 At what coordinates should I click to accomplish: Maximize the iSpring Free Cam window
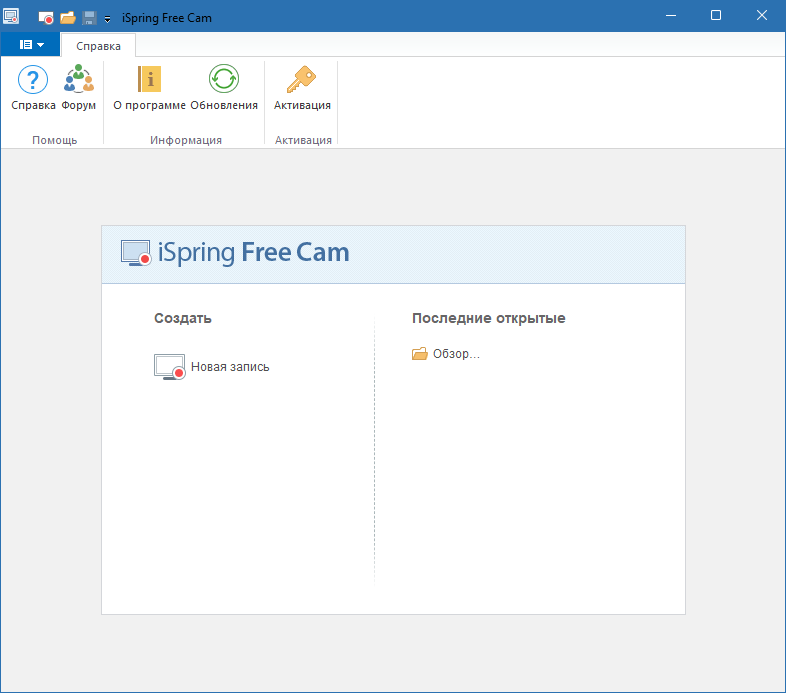(x=716, y=16)
